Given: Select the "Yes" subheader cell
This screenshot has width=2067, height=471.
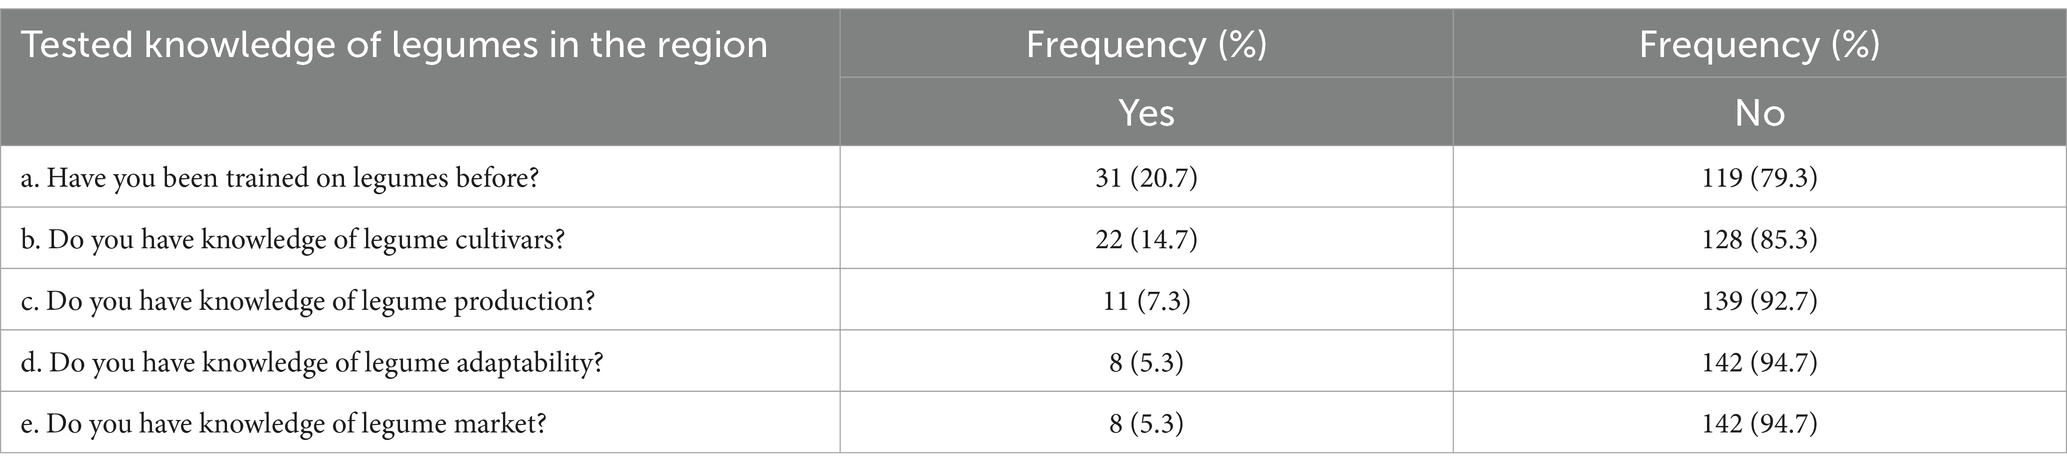Looking at the screenshot, I should click(1146, 113).
